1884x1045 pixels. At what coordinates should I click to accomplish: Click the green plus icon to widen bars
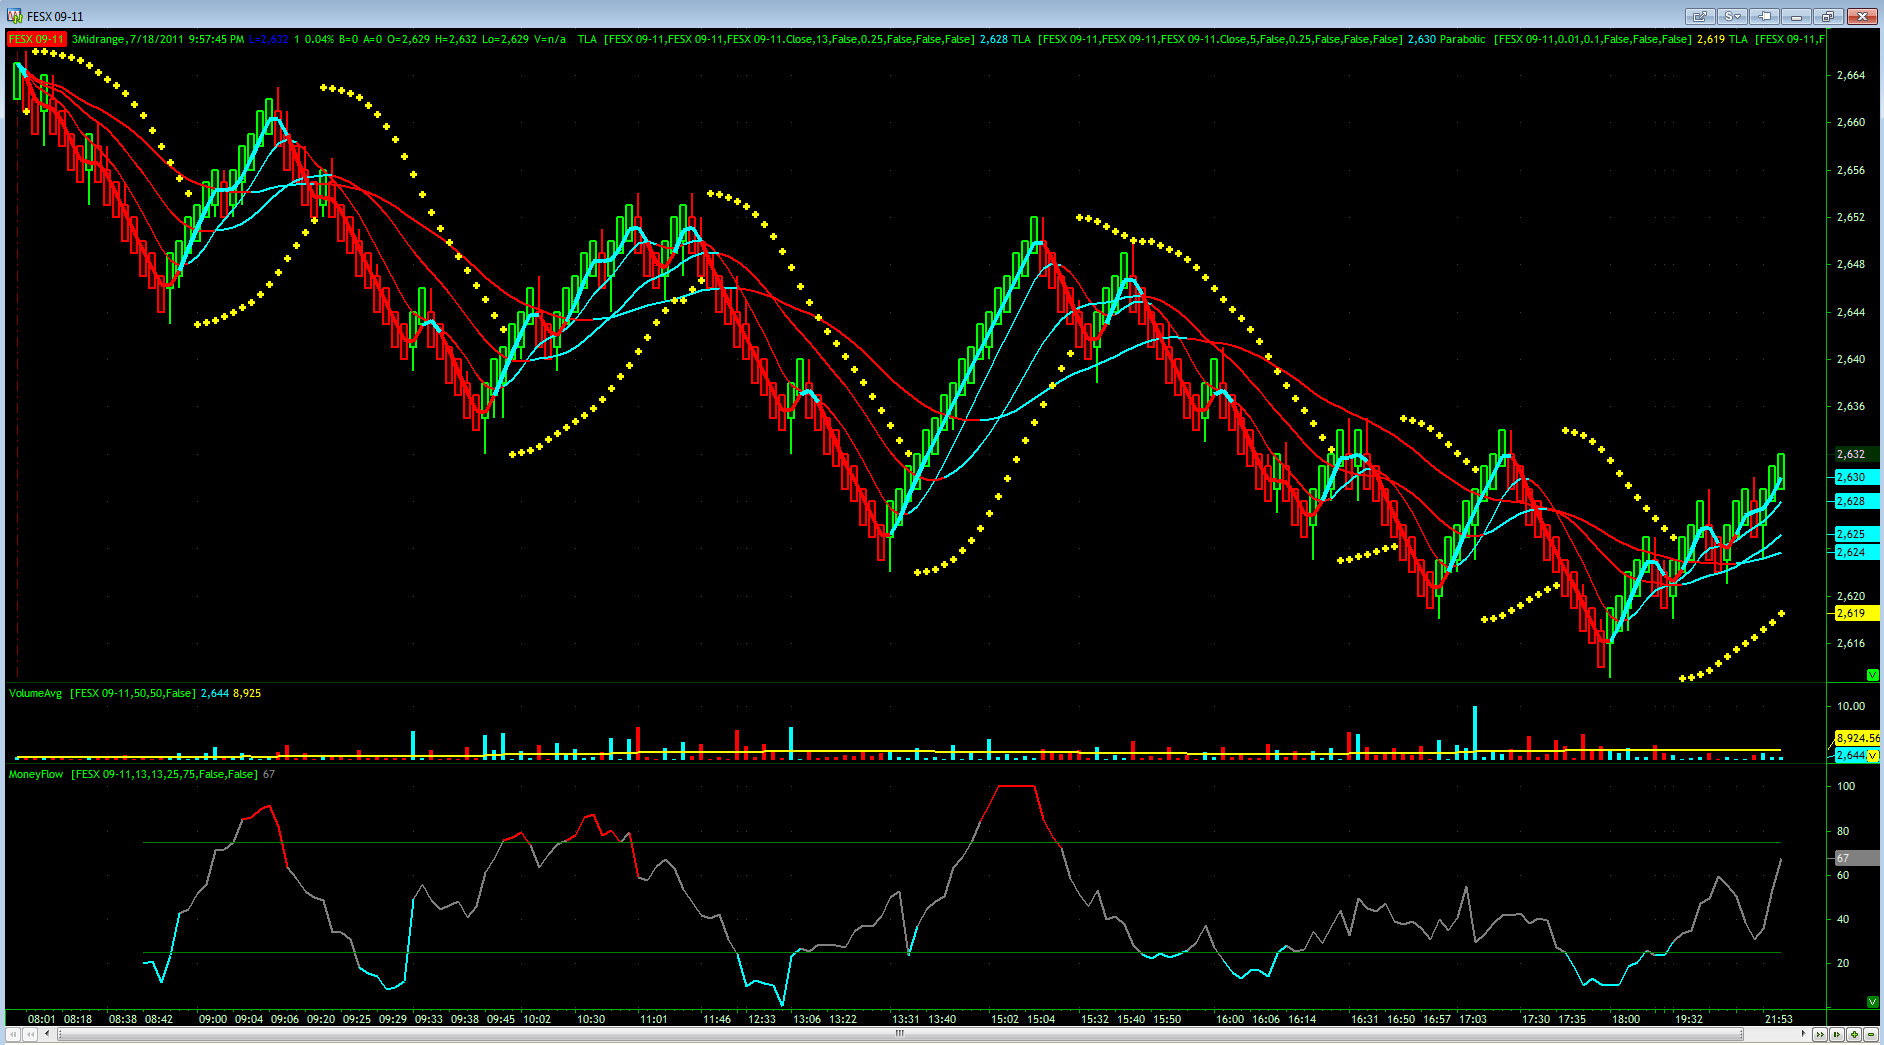click(1855, 1035)
